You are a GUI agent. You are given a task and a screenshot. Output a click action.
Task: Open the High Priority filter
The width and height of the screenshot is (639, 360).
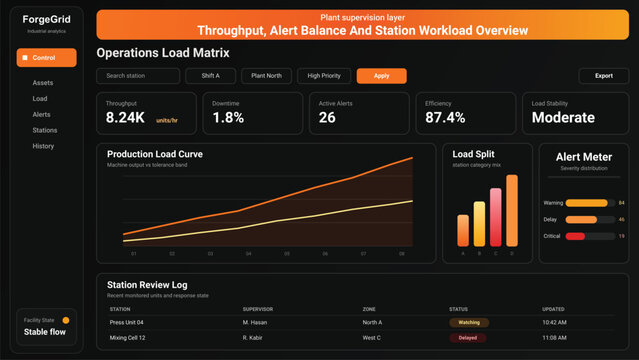click(324, 76)
